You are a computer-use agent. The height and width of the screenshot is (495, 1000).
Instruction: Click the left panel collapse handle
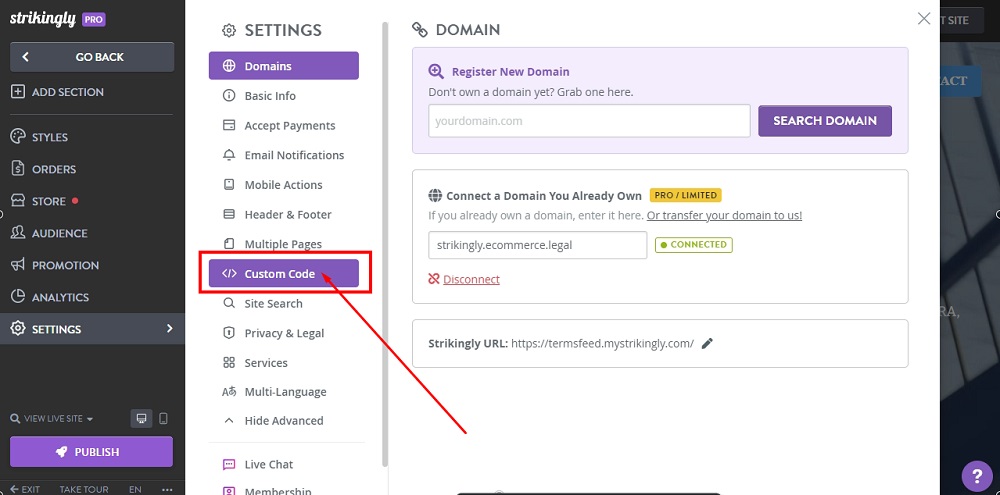point(1,214)
